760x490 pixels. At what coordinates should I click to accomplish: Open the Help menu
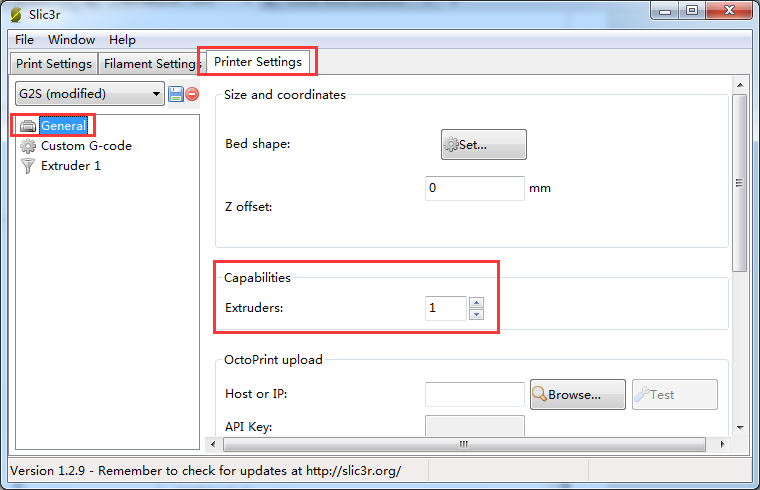pos(122,40)
